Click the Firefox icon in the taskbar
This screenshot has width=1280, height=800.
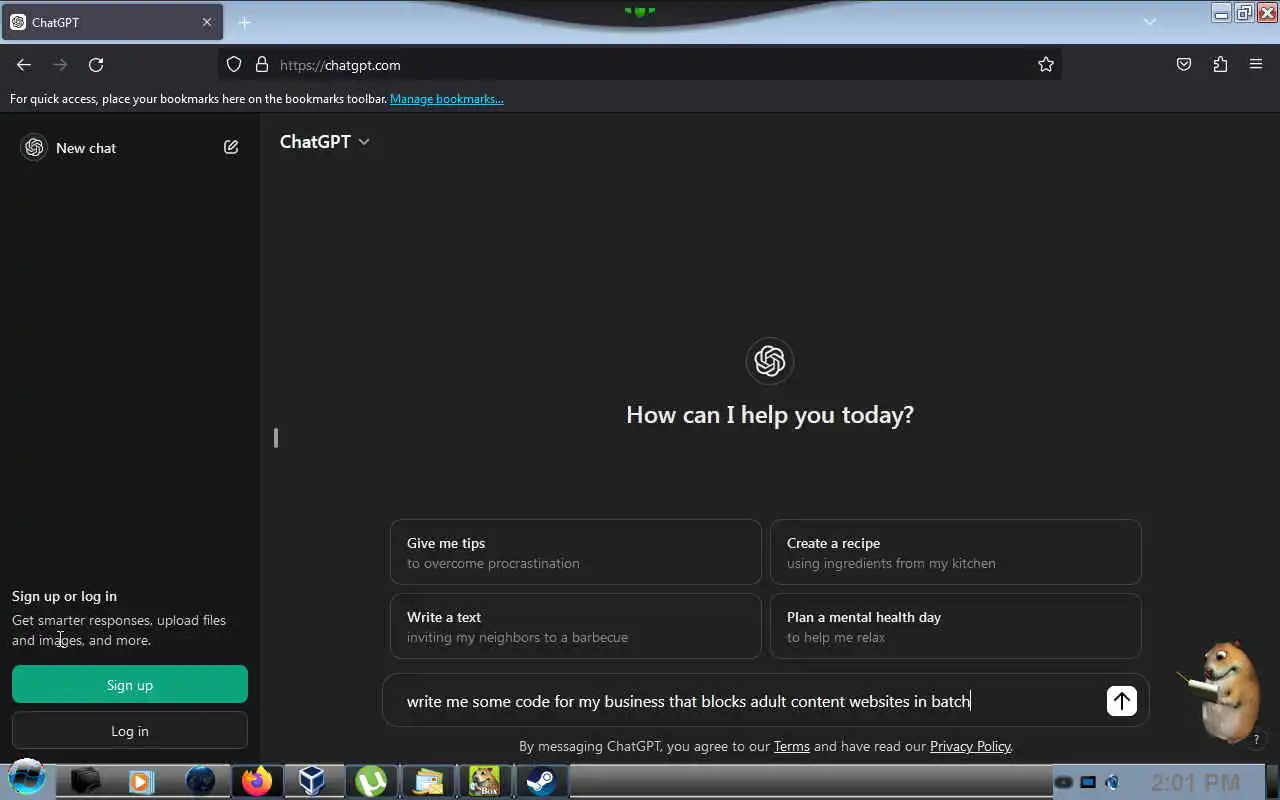pos(257,781)
